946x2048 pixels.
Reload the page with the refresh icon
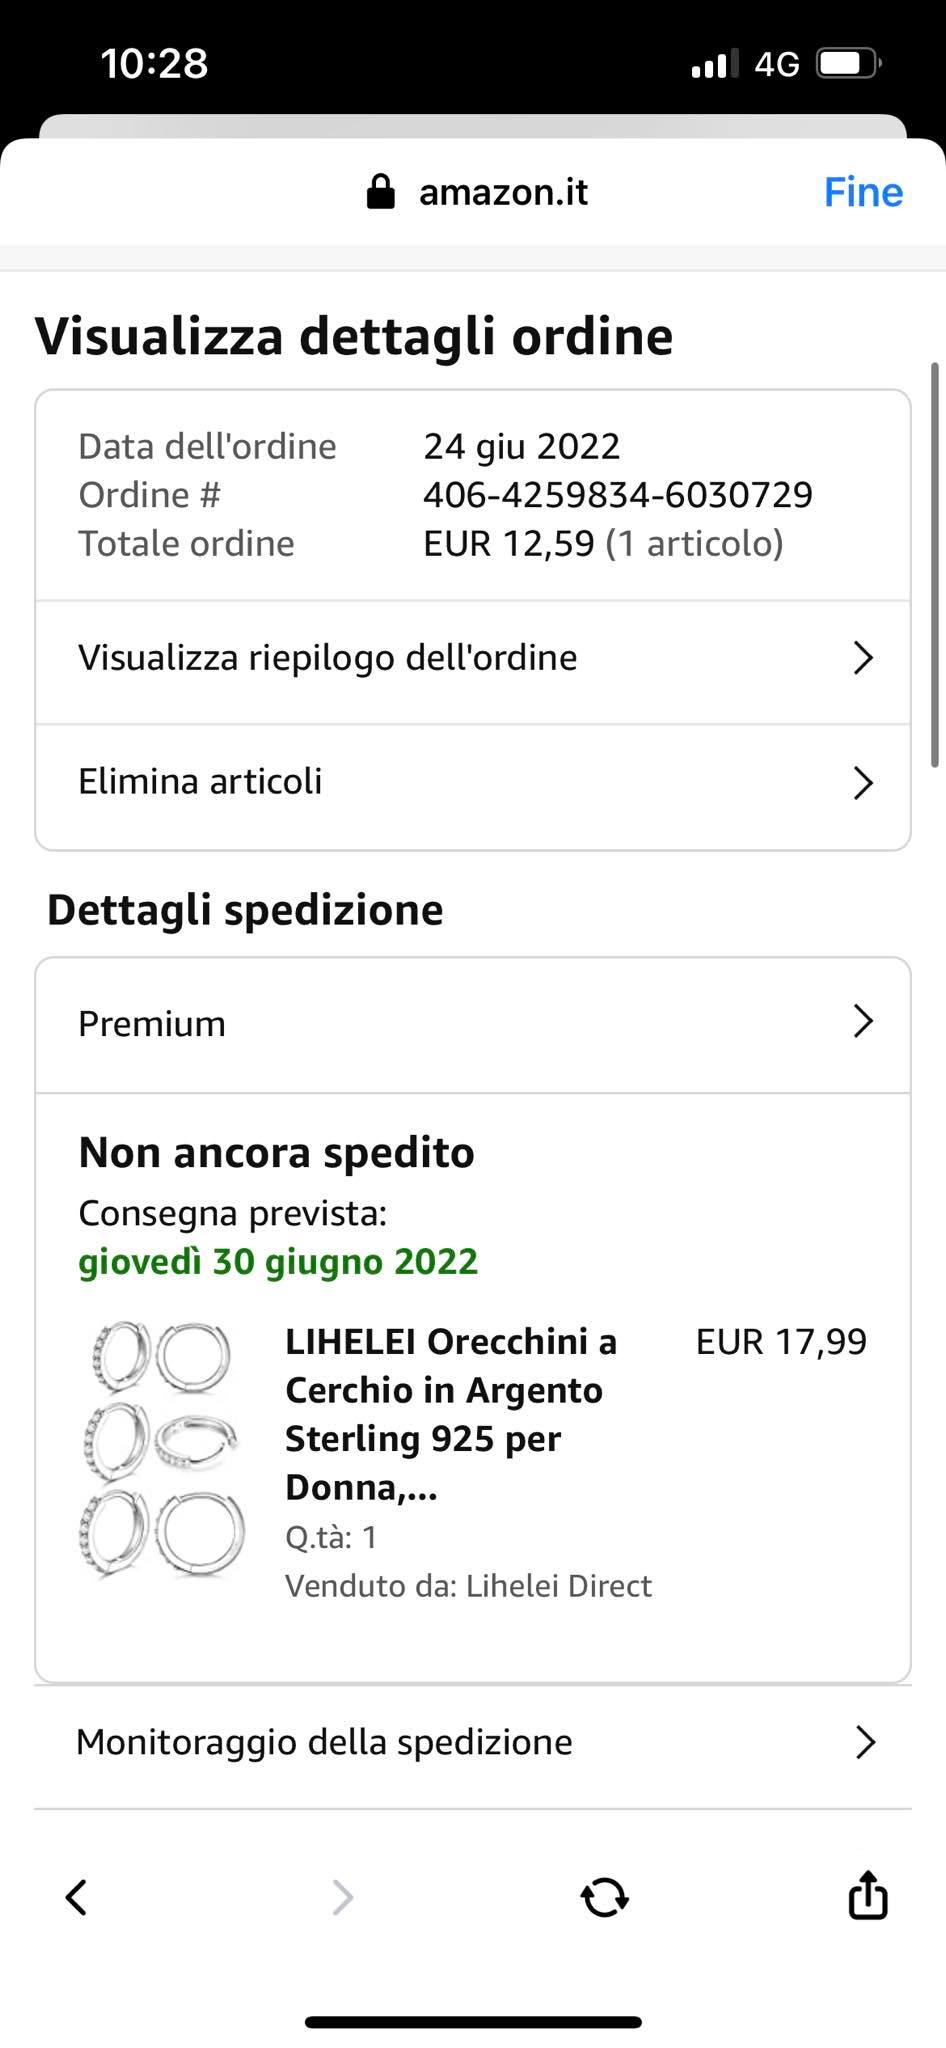604,1897
